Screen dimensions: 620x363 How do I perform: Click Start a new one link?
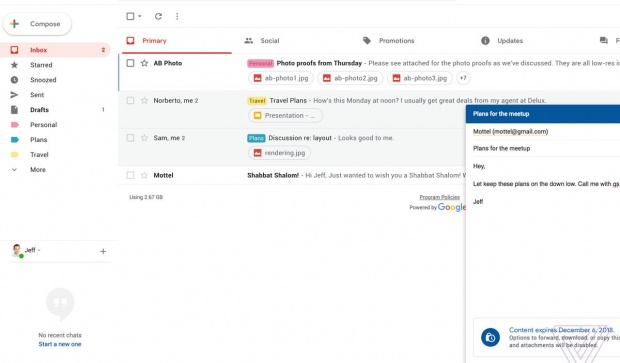(x=60, y=344)
